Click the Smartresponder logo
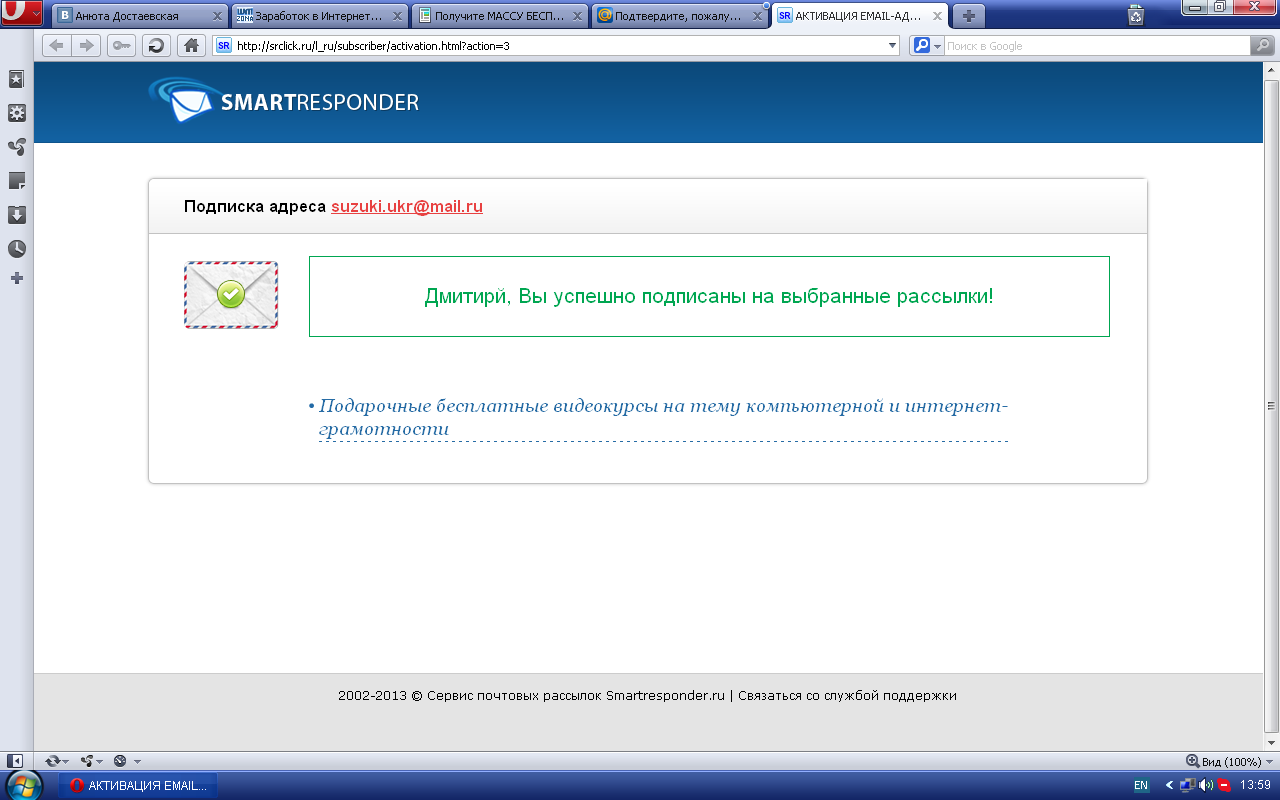 [284, 101]
